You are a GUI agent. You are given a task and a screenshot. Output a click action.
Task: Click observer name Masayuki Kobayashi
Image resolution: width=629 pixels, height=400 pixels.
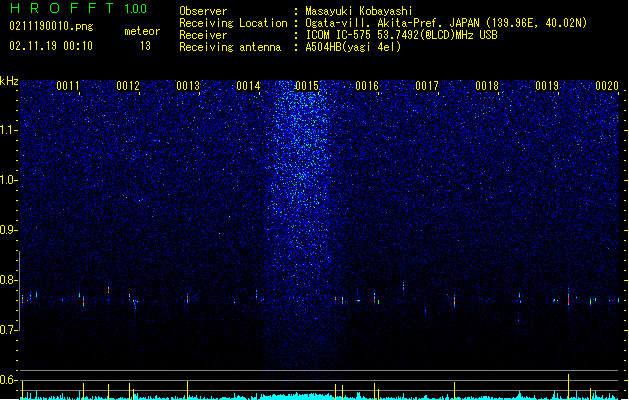tap(359, 11)
